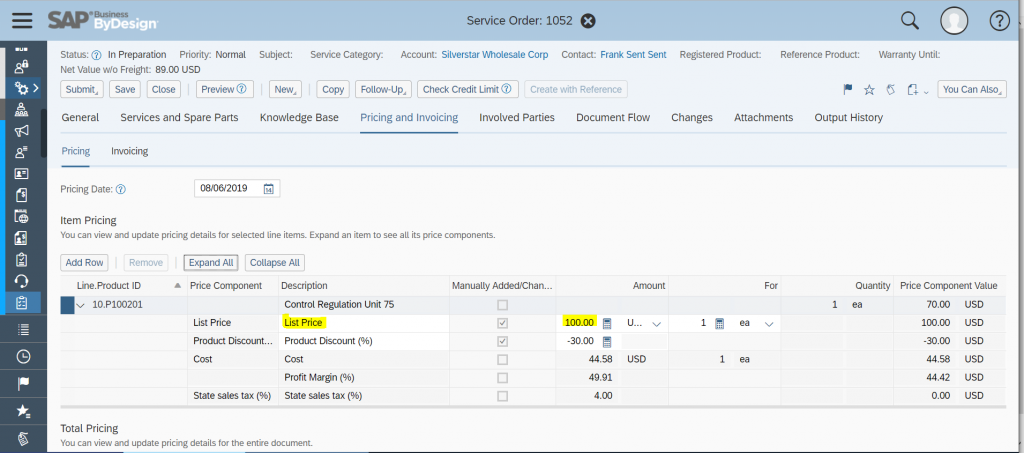
Task: Click the Check Credit Limit button
Action: pos(468,89)
